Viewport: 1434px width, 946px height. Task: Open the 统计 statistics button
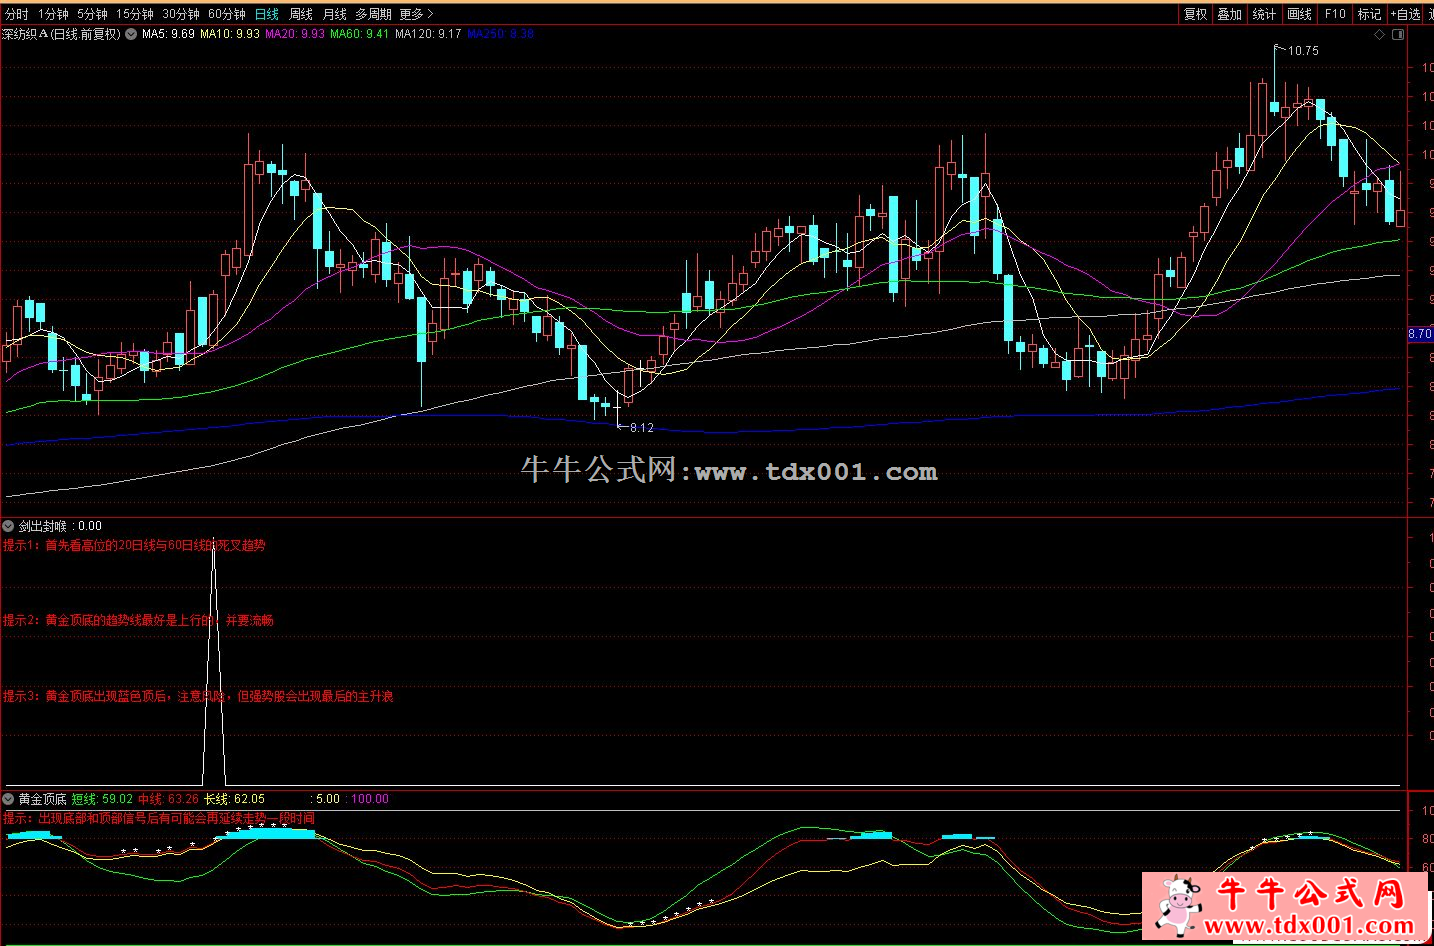pos(1264,14)
